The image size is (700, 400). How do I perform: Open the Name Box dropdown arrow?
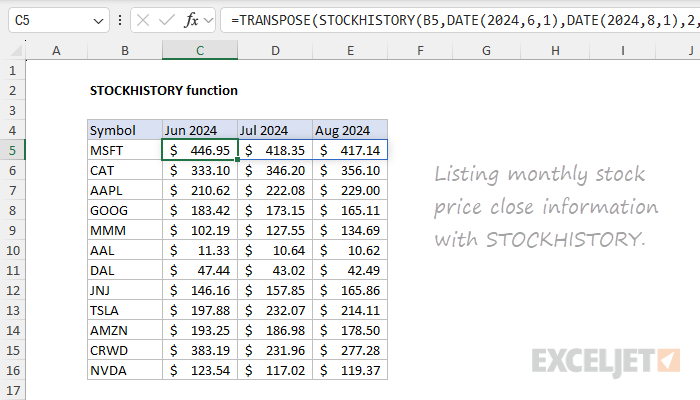coord(98,21)
